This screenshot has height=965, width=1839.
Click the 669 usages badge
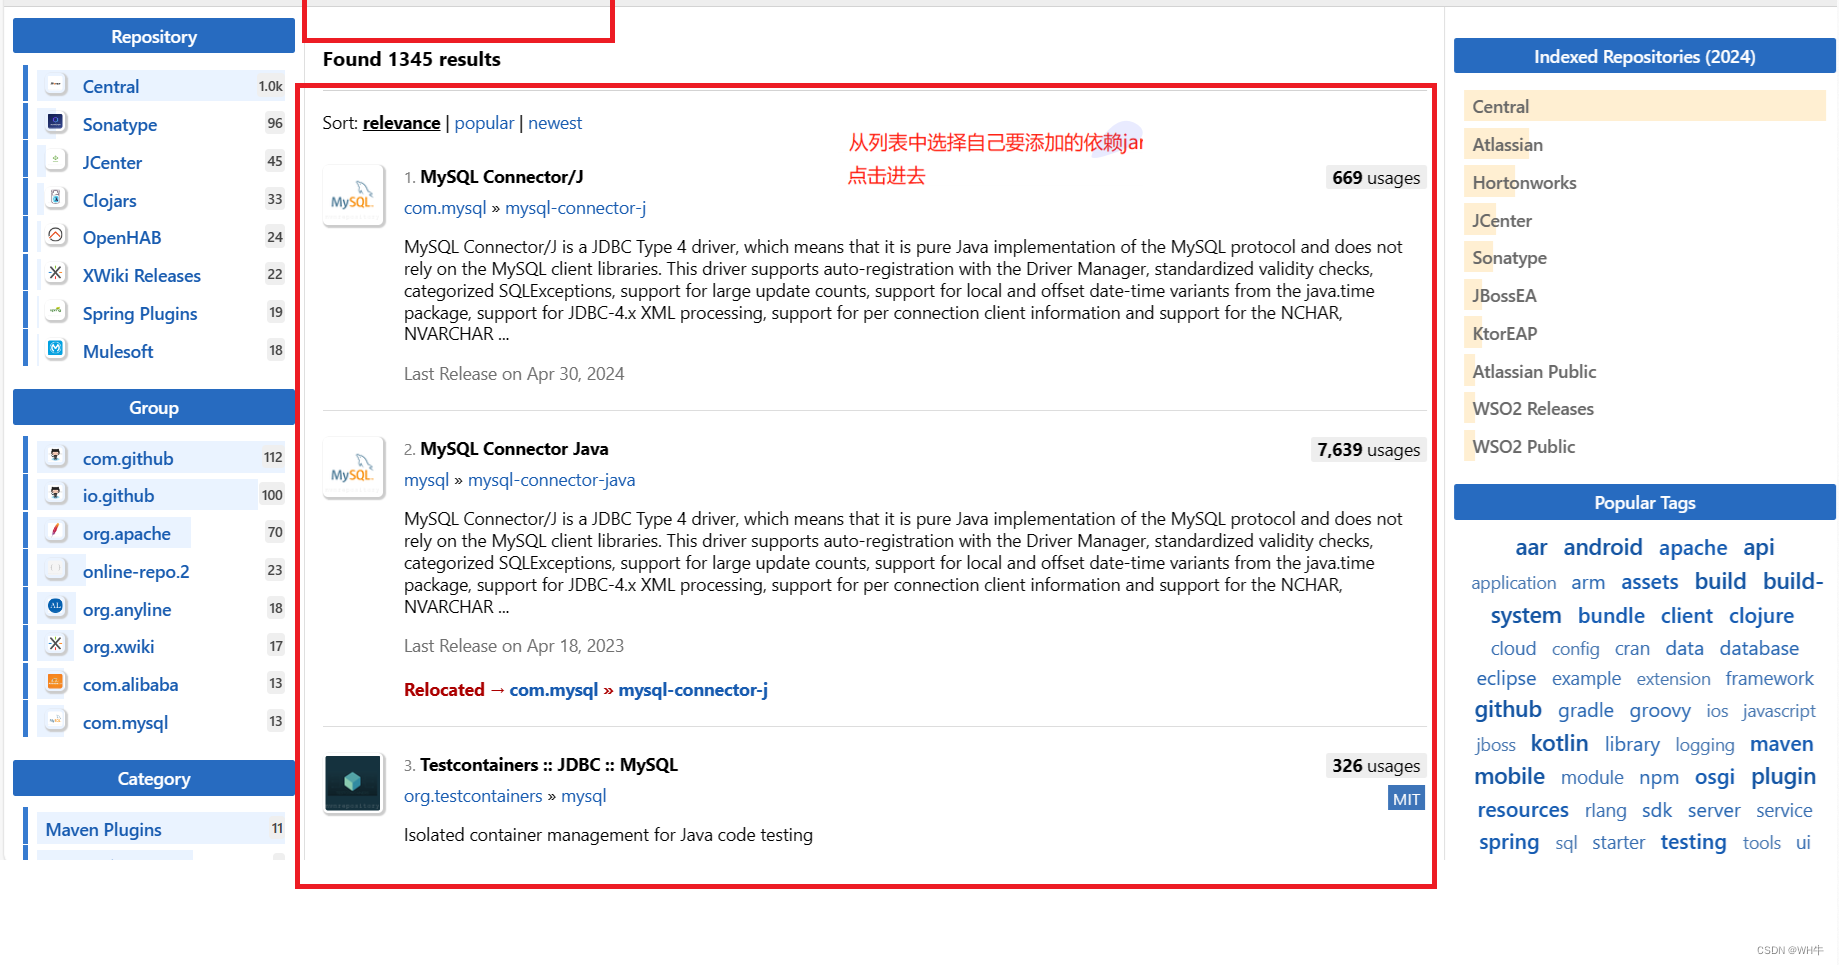pos(1376,178)
